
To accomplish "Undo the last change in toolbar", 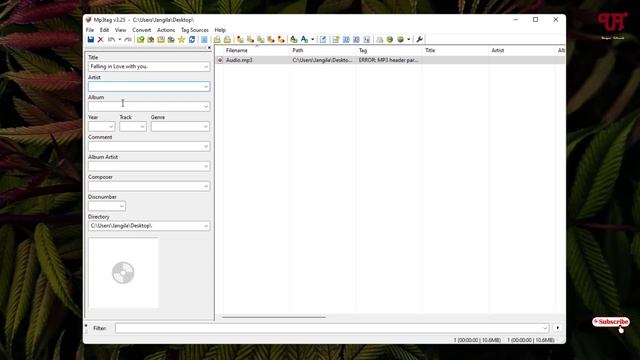I will 111,40.
